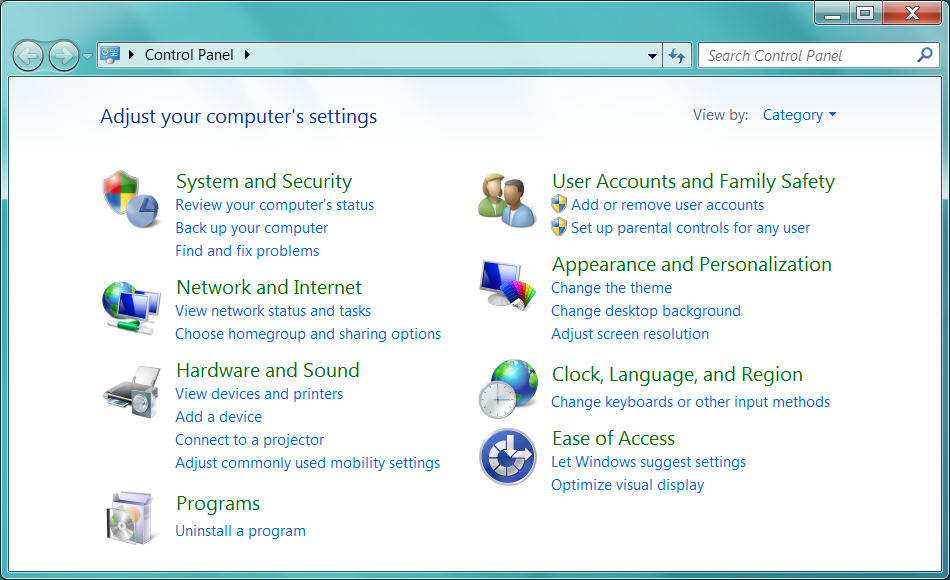Open the Network and Internet globe icon
The width and height of the screenshot is (950, 580).
131,307
